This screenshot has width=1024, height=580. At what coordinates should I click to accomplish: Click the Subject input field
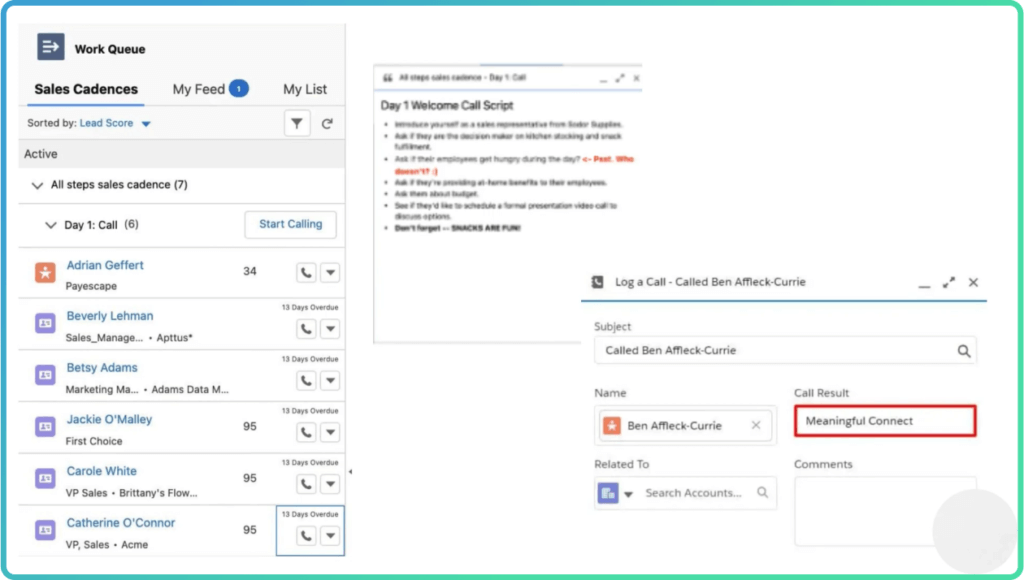[785, 351]
